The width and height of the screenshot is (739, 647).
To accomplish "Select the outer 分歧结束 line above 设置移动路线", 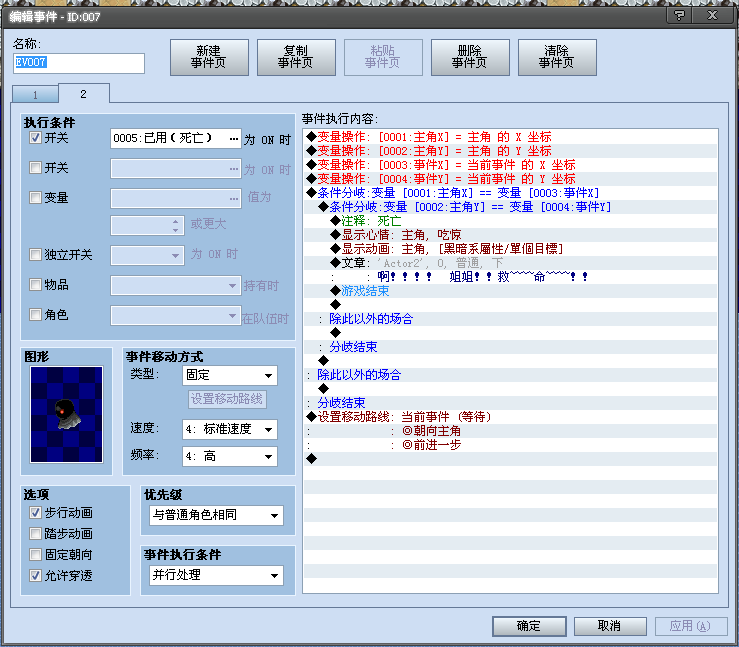I will click(x=510, y=403).
